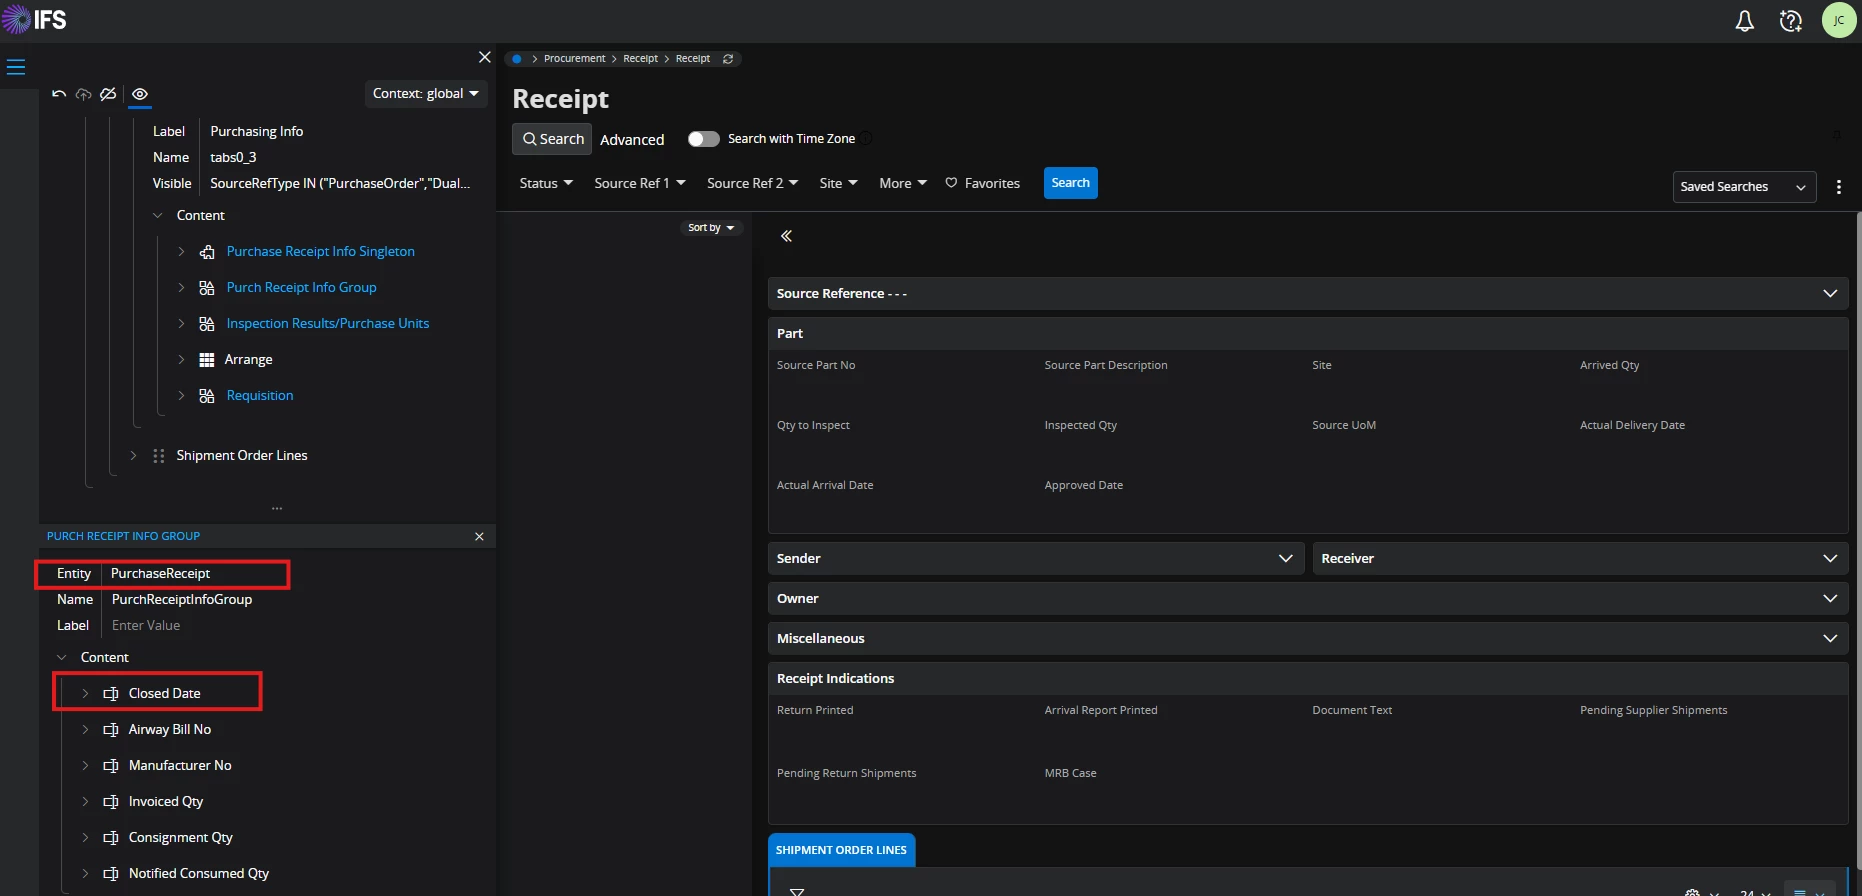Click the refresh icon beside the breadcrumb
This screenshot has width=1862, height=896.
728,59
